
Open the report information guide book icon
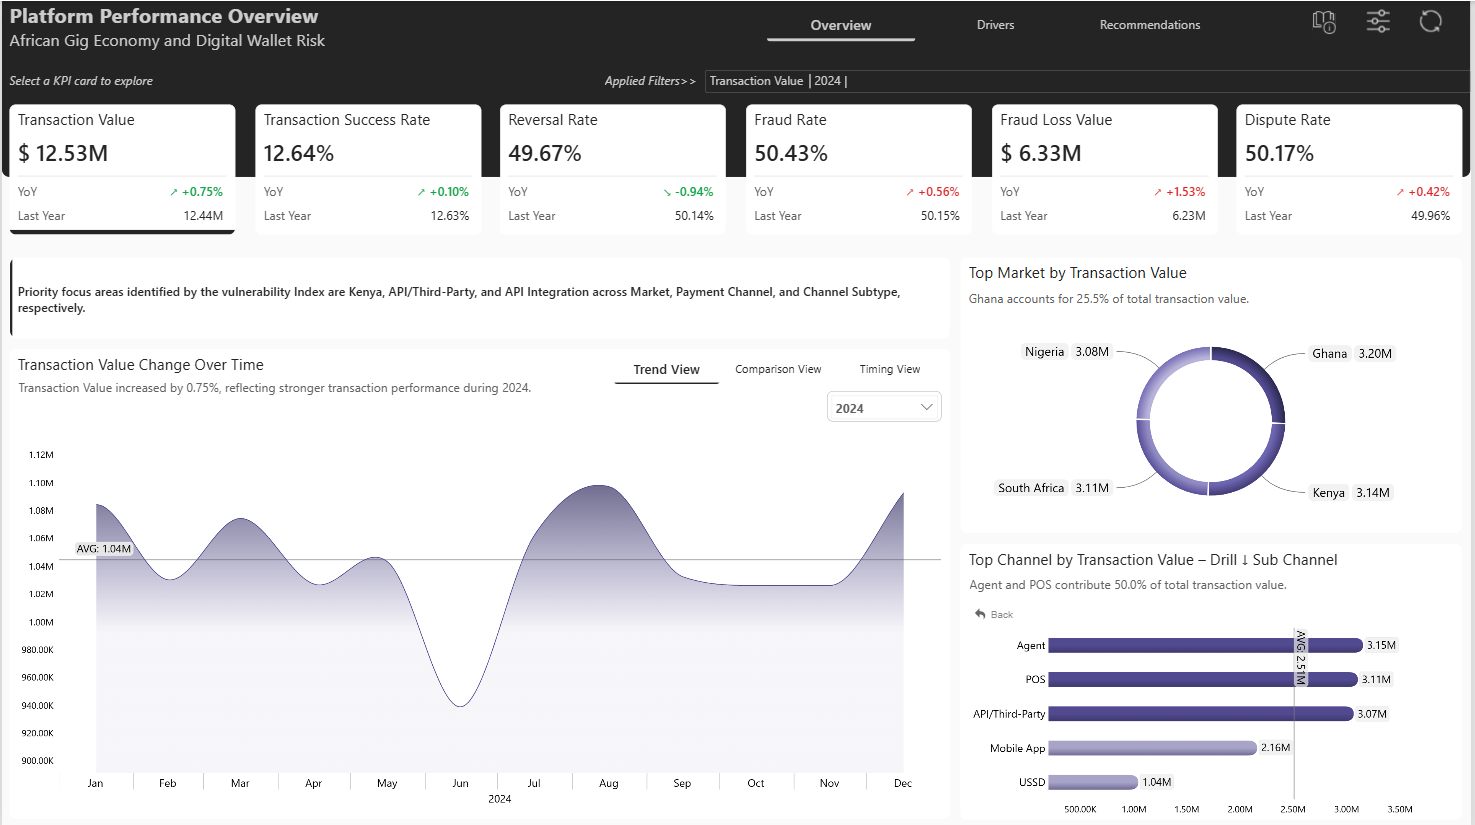point(1324,22)
